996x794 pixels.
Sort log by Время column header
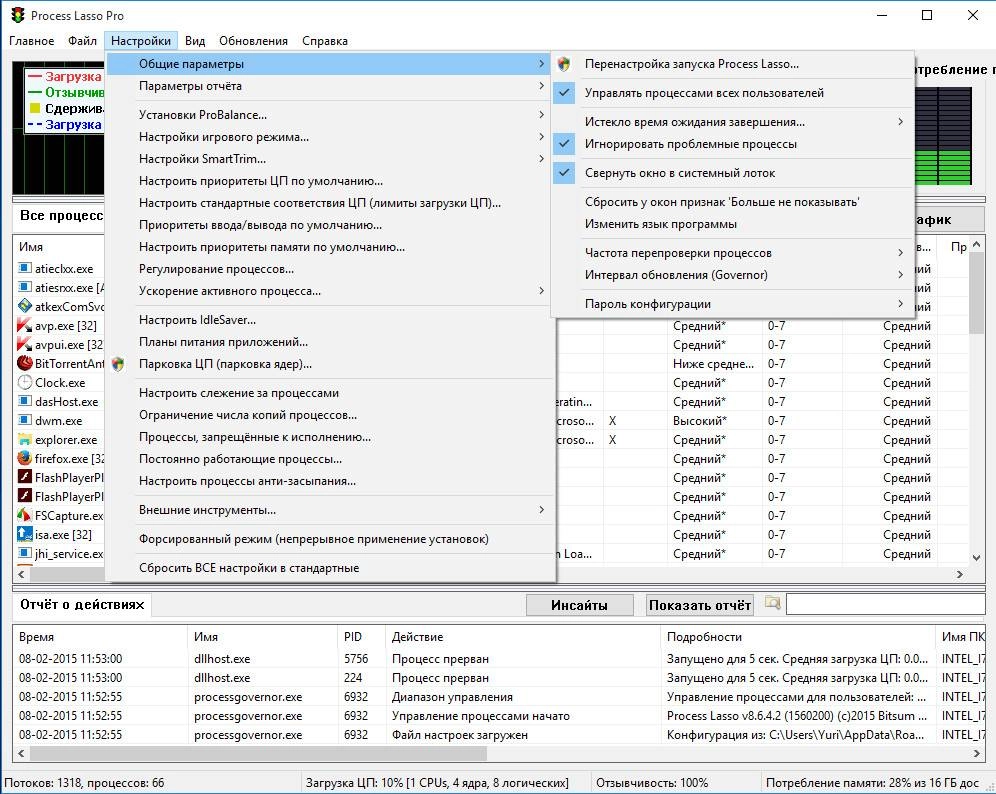[x=100, y=636]
